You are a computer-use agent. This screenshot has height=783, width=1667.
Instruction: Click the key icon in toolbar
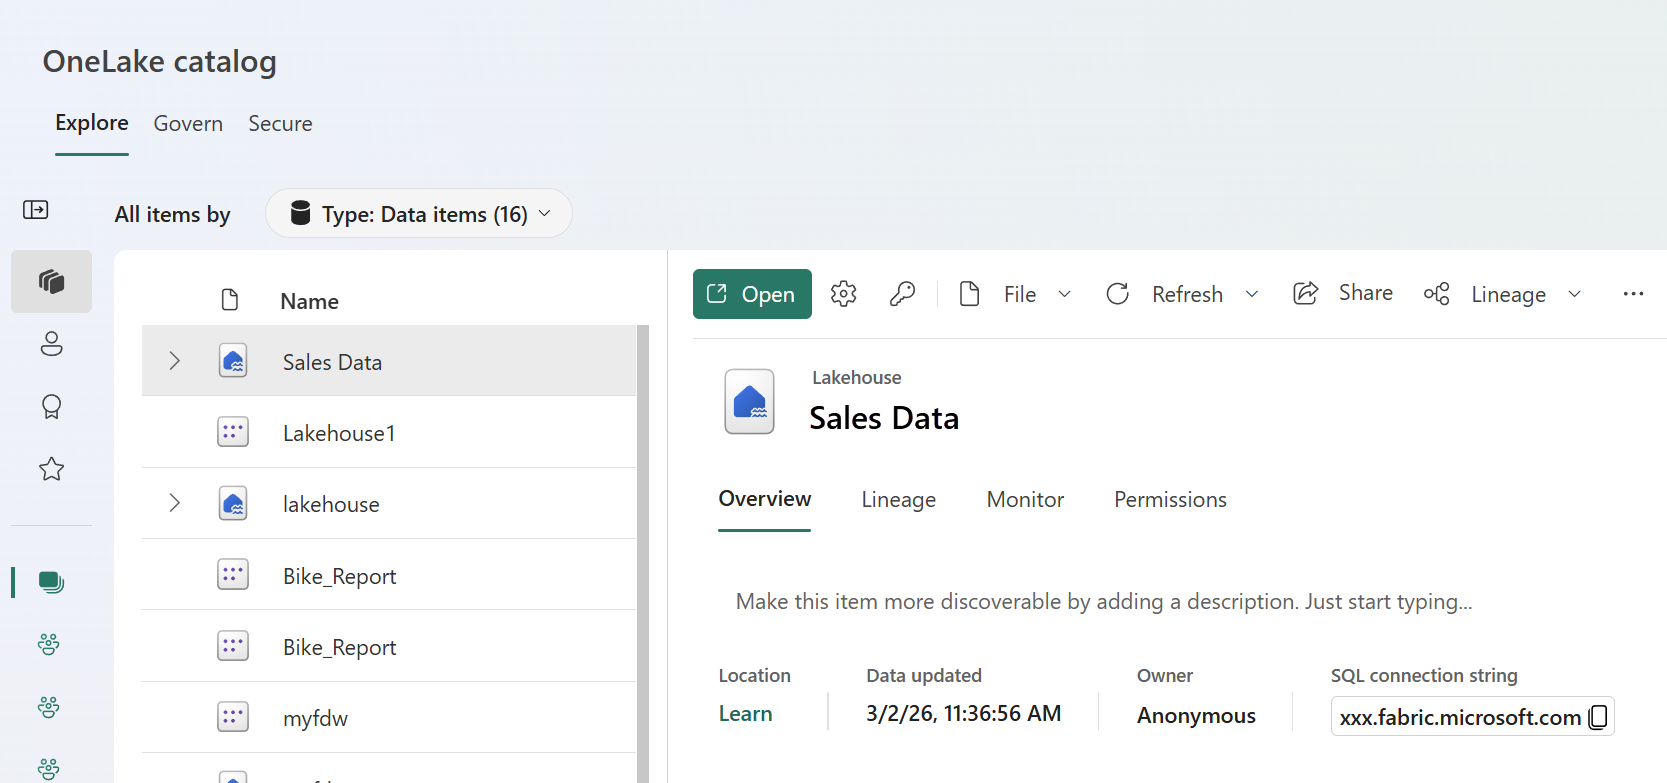(x=902, y=294)
